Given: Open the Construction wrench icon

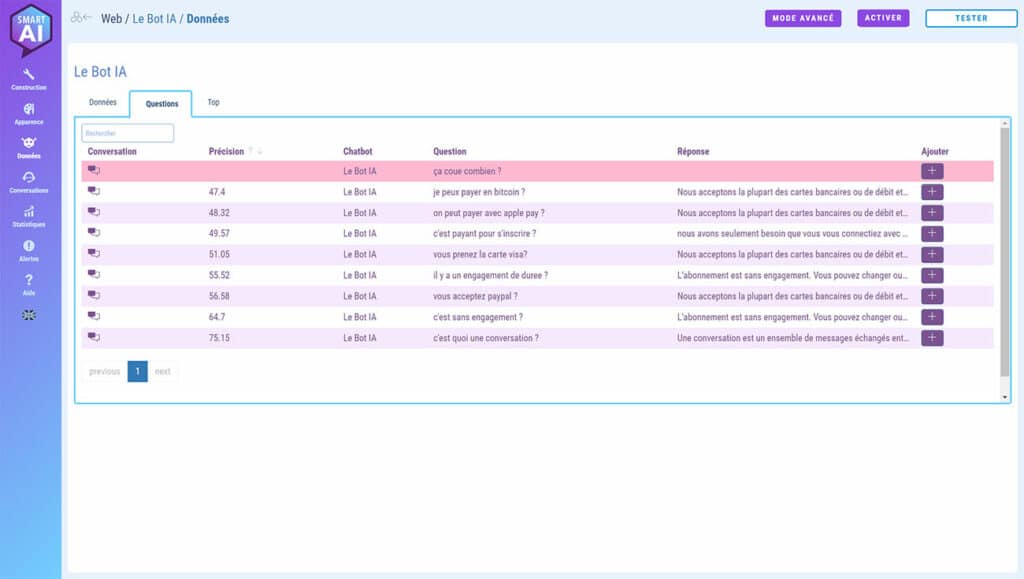Looking at the screenshot, I should 29,75.
